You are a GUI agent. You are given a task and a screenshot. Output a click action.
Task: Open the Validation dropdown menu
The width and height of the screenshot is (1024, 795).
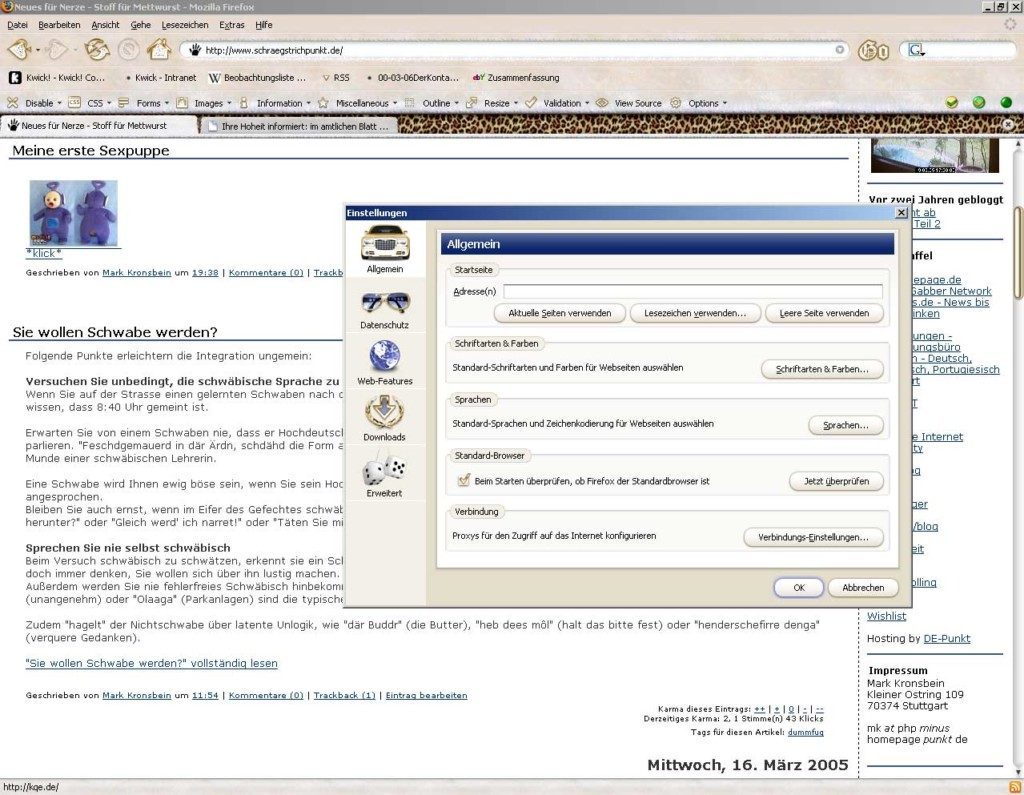coord(558,103)
